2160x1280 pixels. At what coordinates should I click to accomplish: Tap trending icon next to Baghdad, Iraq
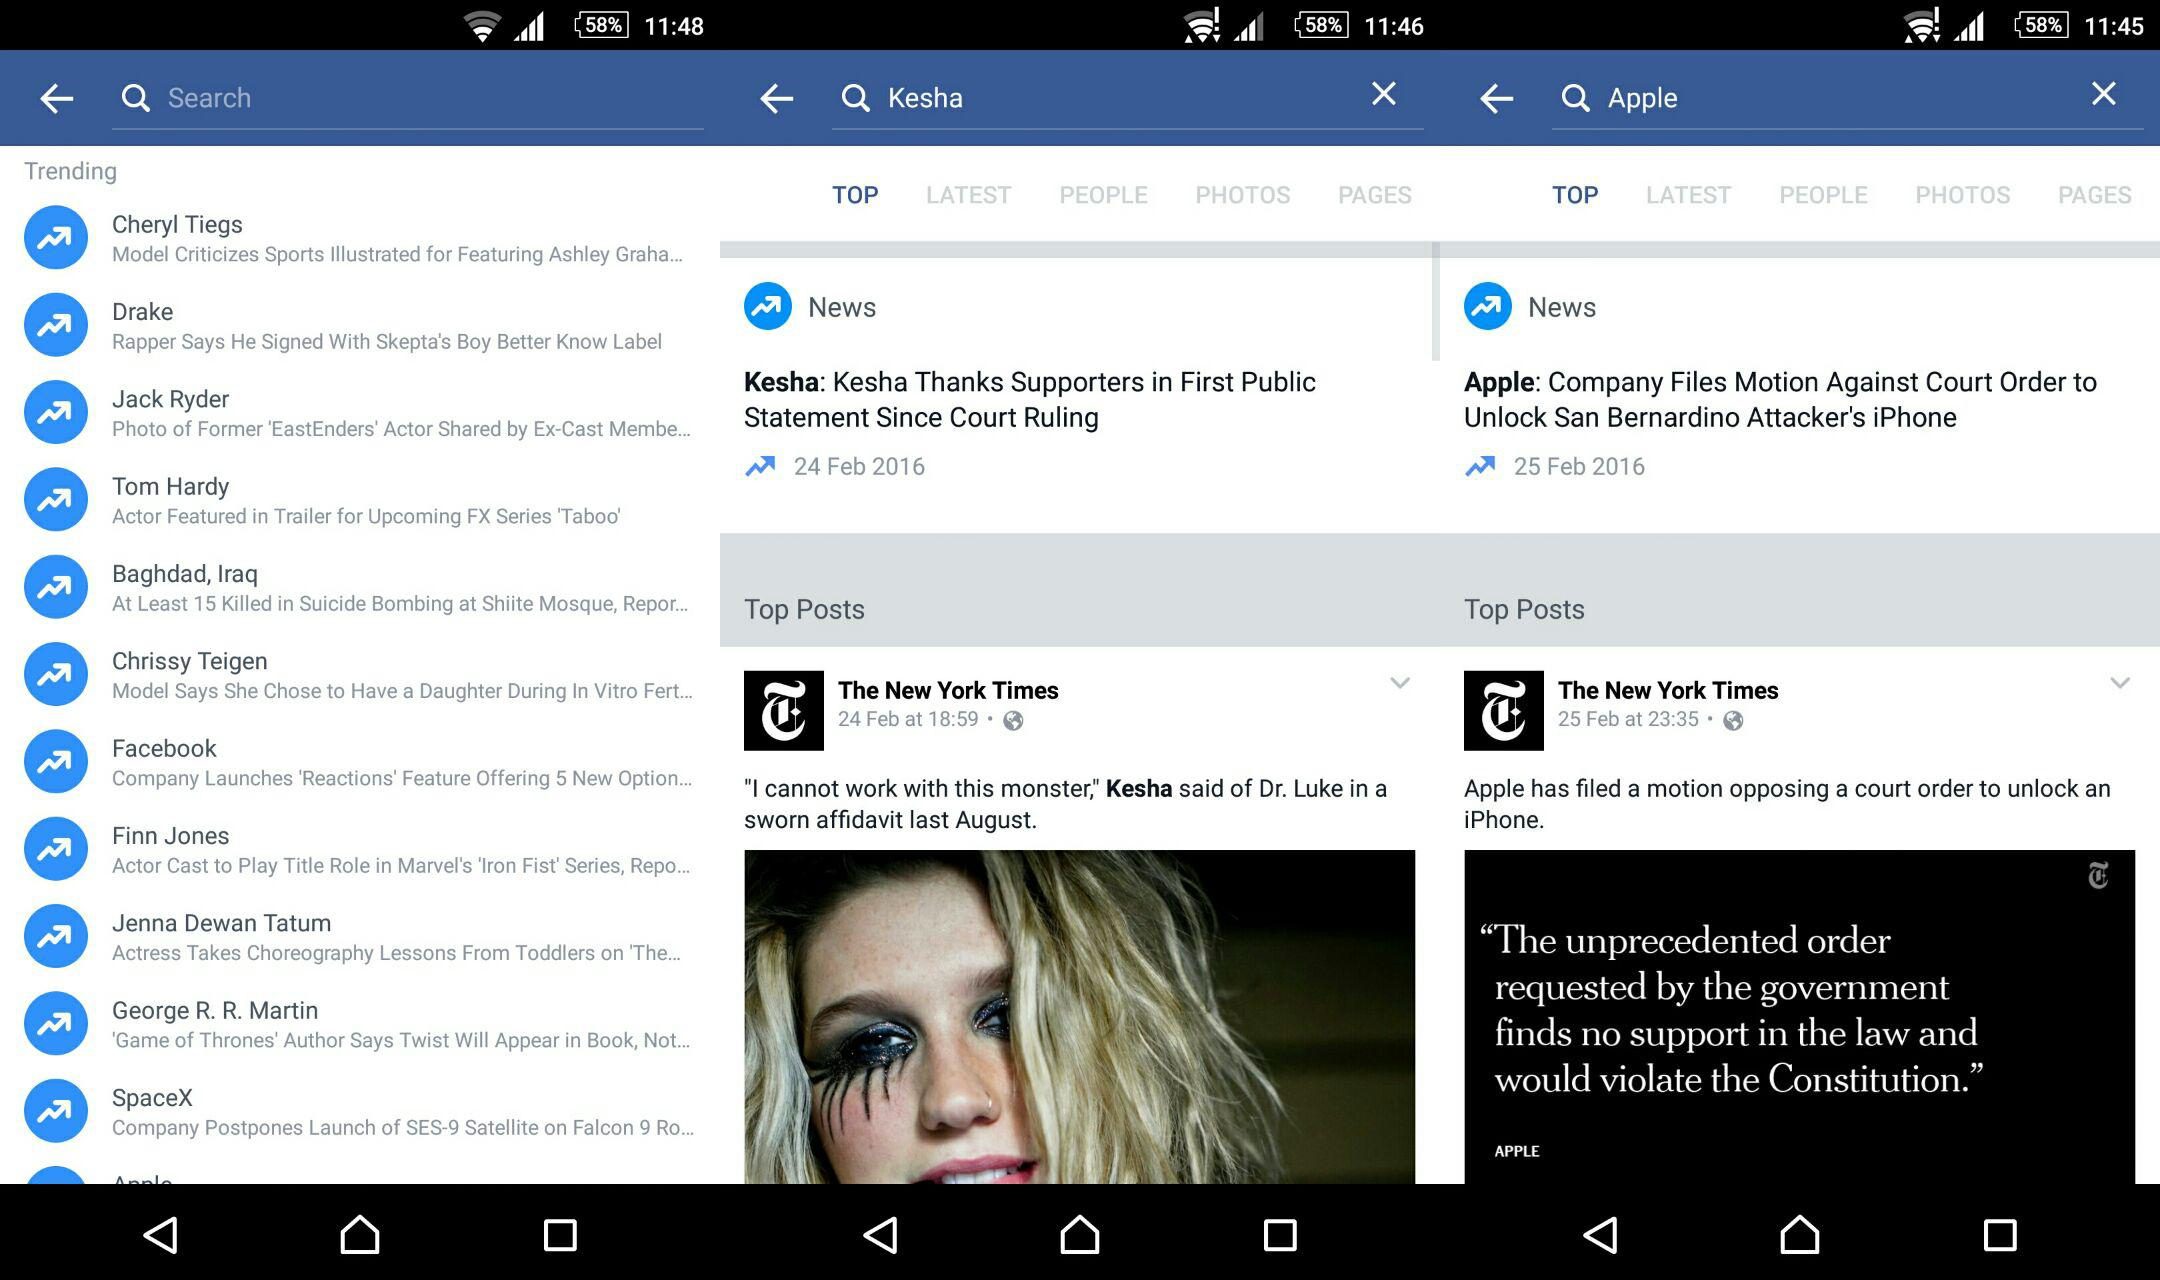coord(56,587)
